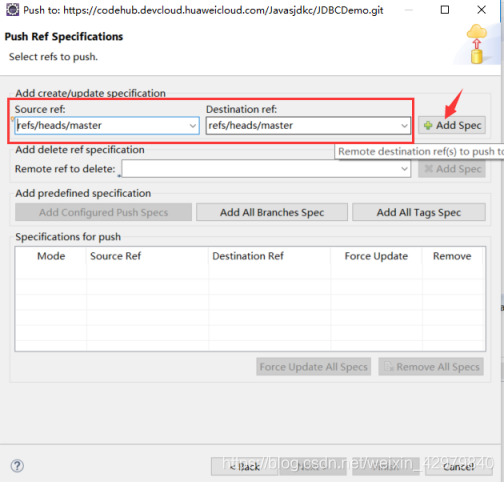Click the Destination Ref column header
Viewport: 504px width, 482px height.
tap(270, 256)
